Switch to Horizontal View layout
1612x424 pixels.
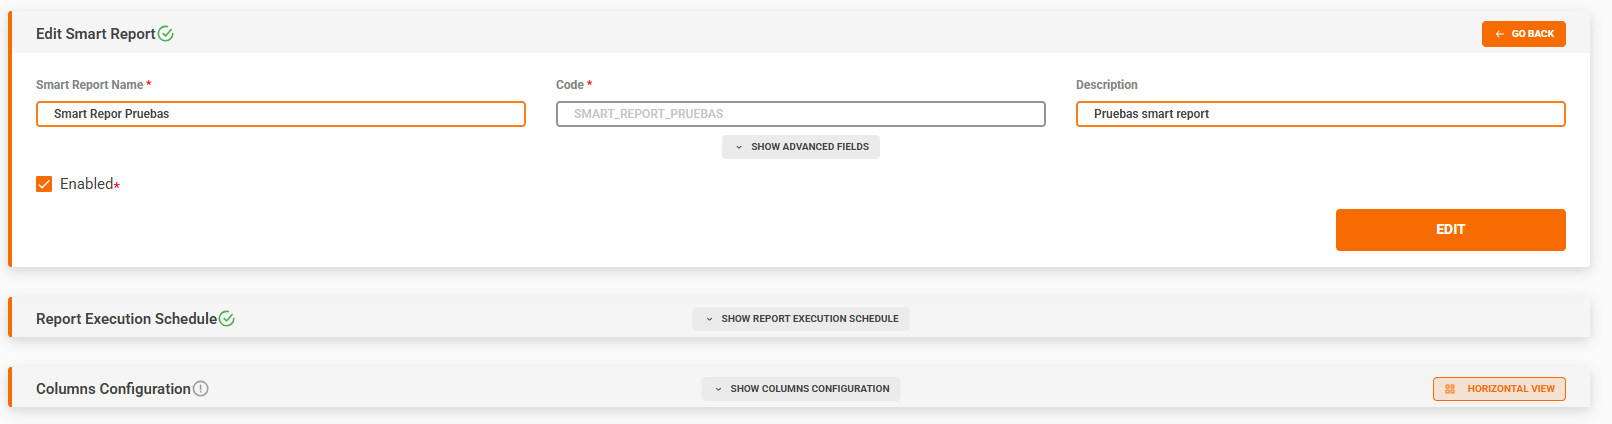(x=1499, y=389)
